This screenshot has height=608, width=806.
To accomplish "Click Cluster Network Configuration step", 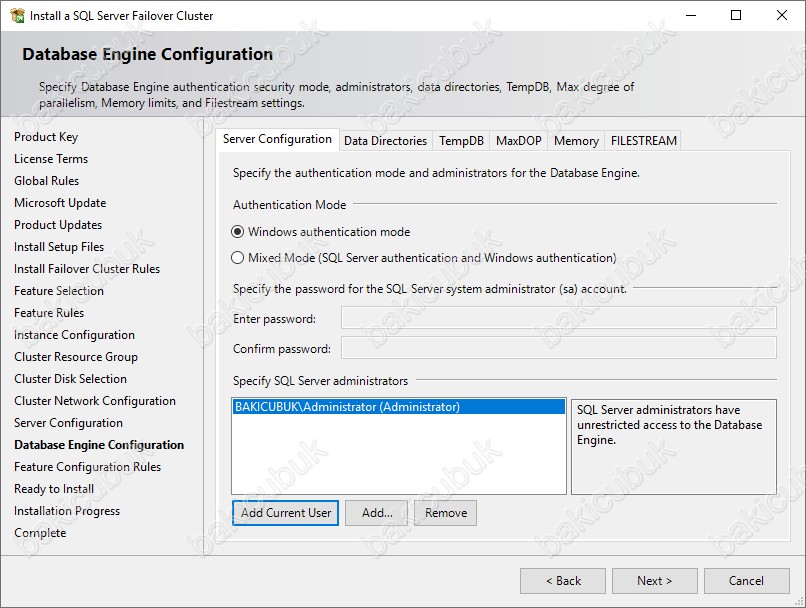I will (95, 401).
